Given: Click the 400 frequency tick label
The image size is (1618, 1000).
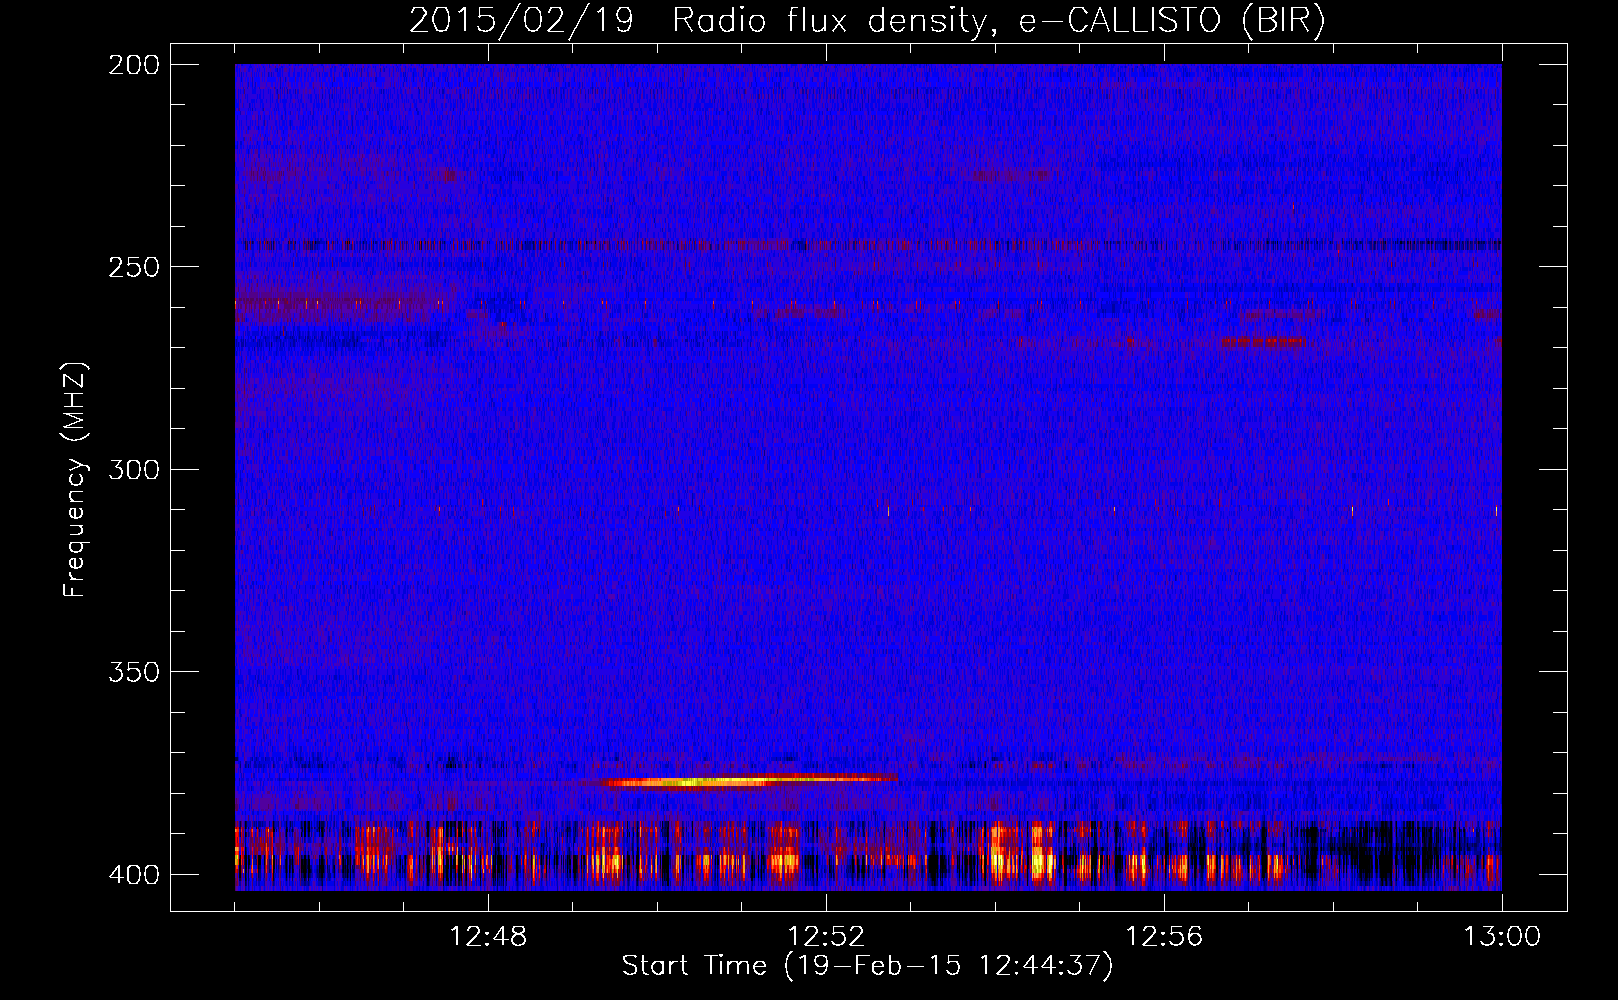Looking at the screenshot, I should tap(134, 874).
